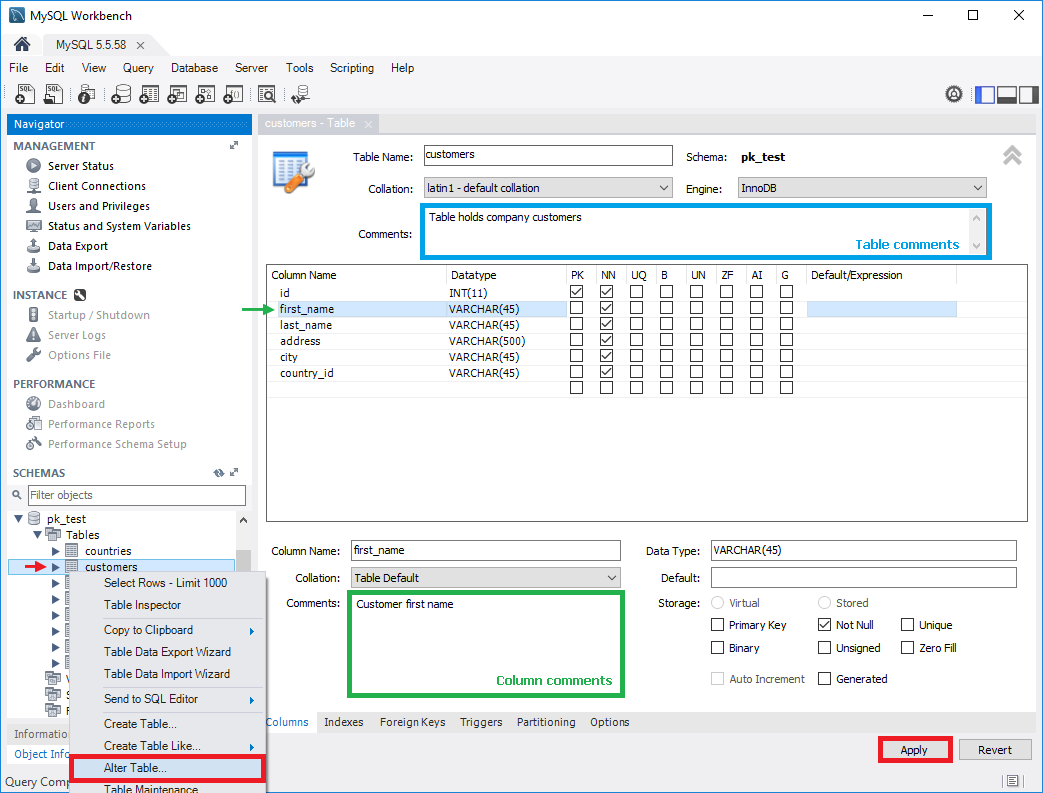The width and height of the screenshot is (1043, 793).
Task: Create a new table using the toolbar icon
Action: (x=148, y=93)
